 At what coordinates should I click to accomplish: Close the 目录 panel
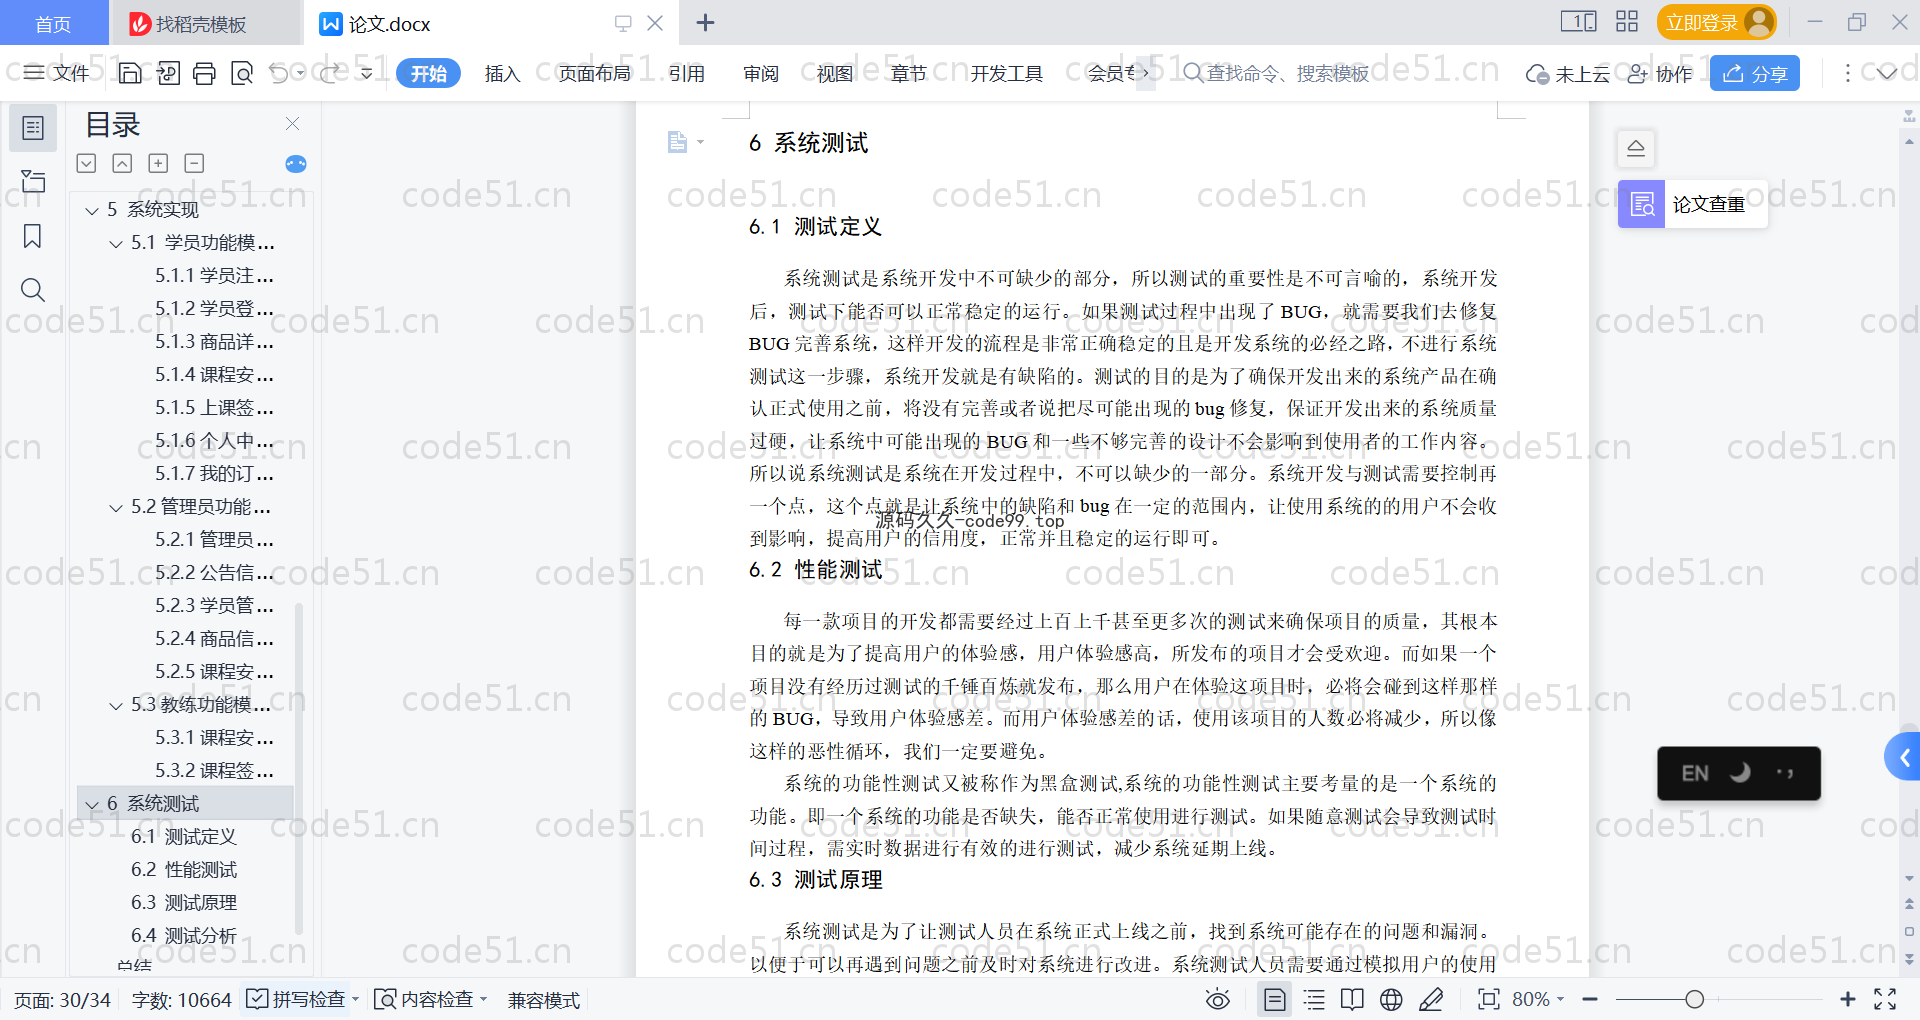tap(292, 123)
